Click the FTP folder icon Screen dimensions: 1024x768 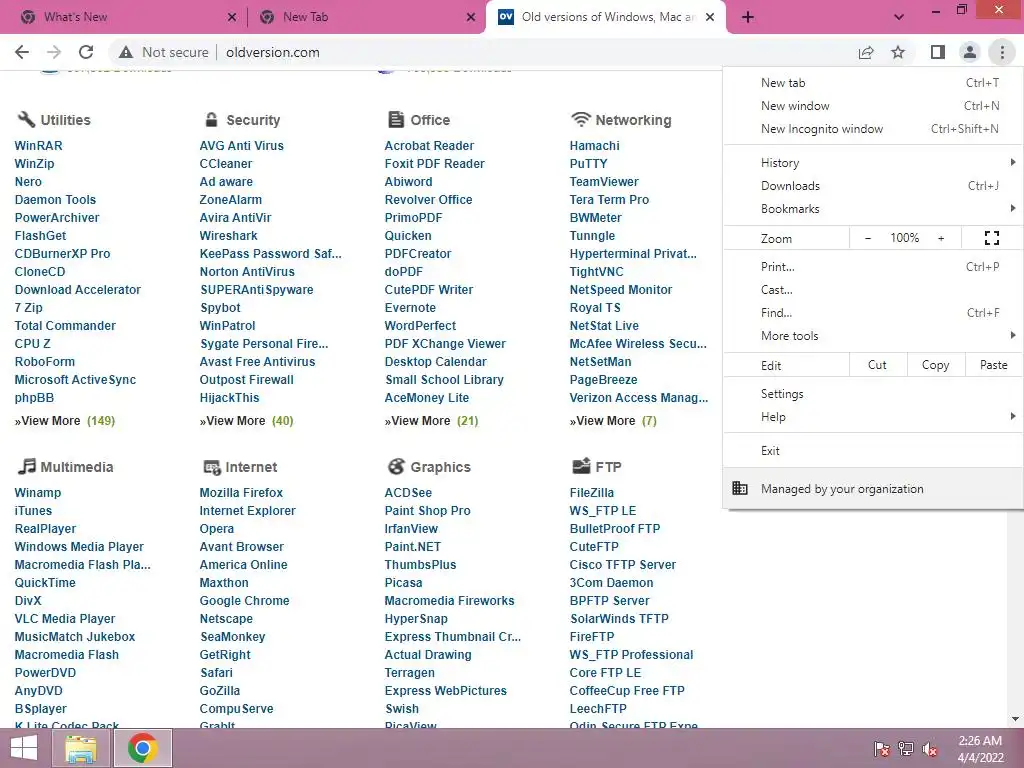(x=581, y=466)
